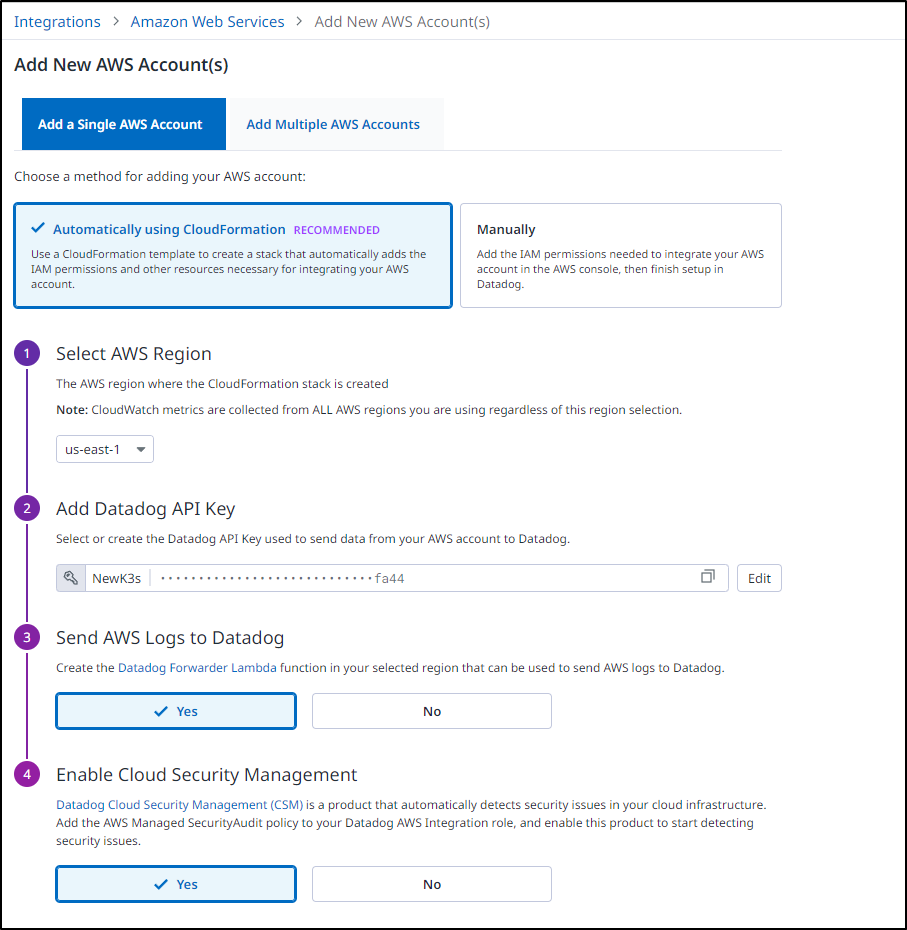Click the RECOMMENDED label
The image size is (907, 930).
tap(337, 230)
